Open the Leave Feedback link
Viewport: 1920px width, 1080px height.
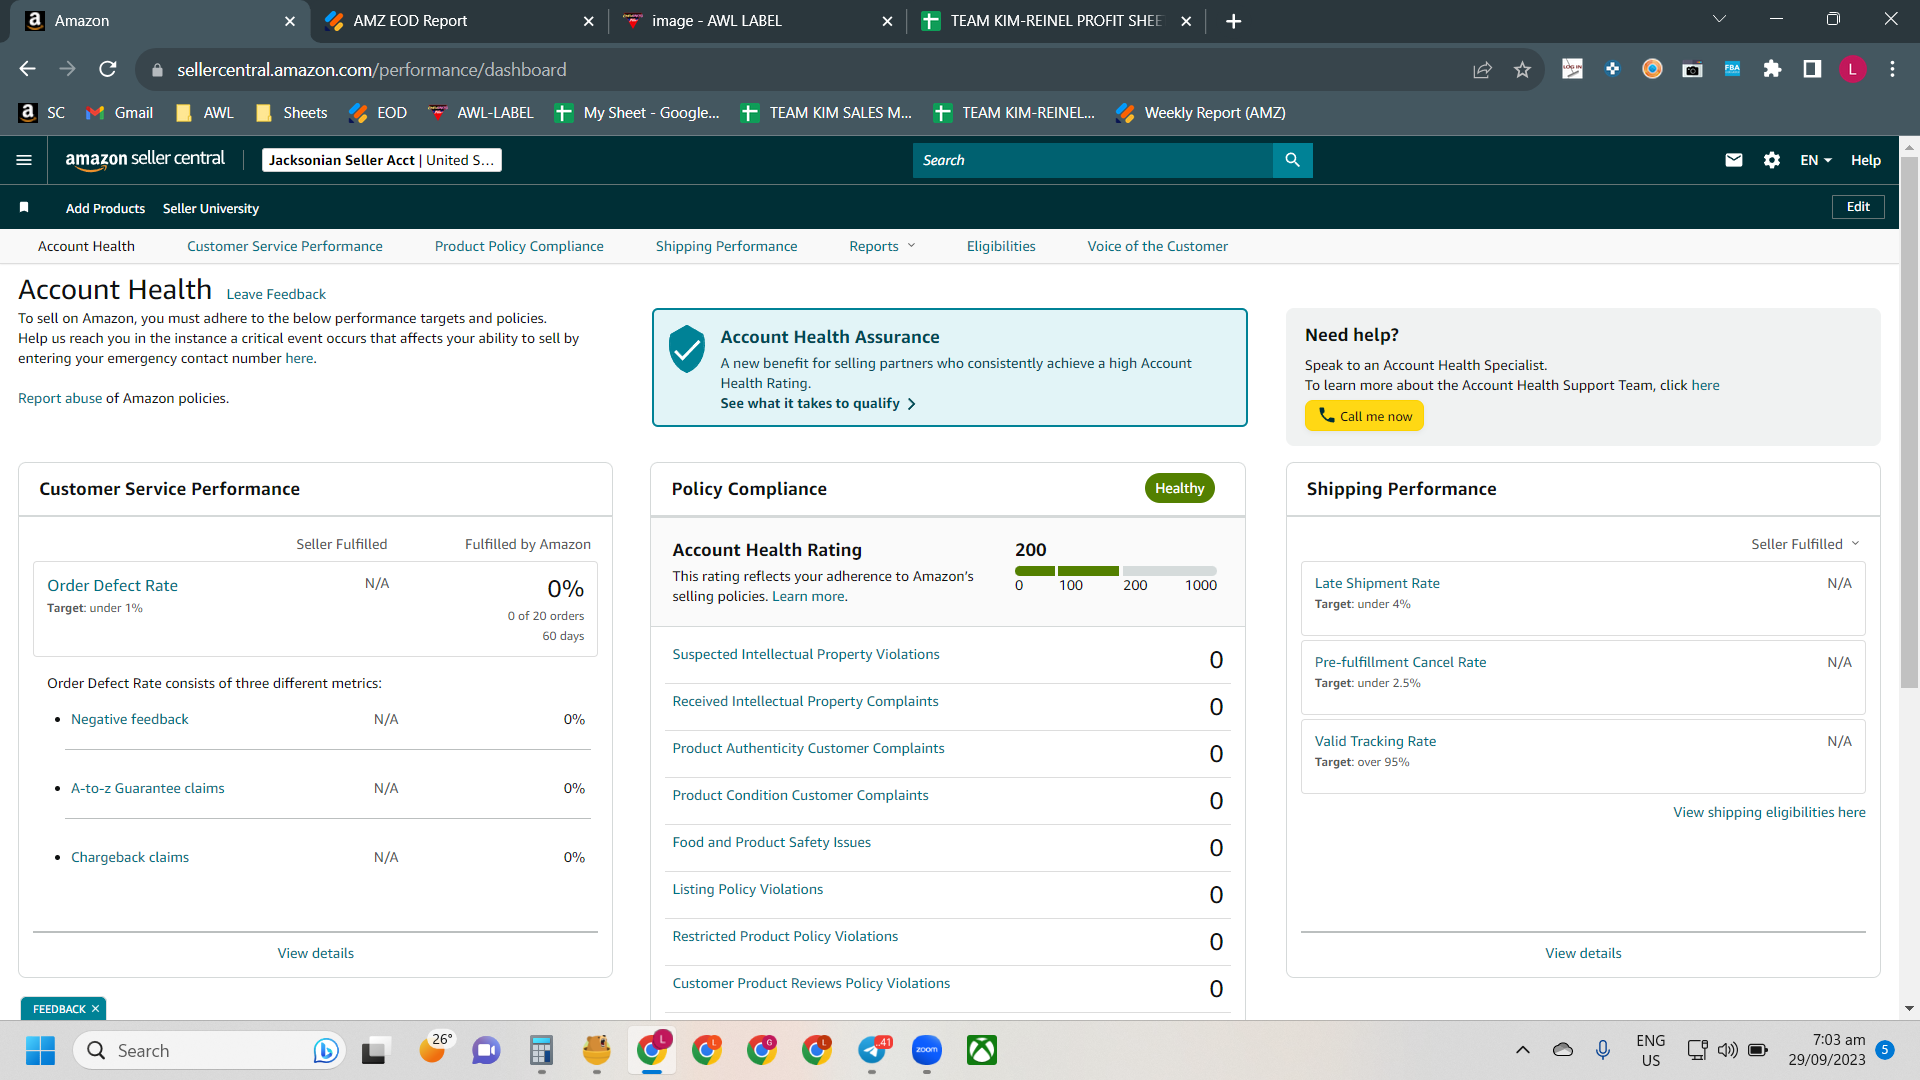(276, 294)
